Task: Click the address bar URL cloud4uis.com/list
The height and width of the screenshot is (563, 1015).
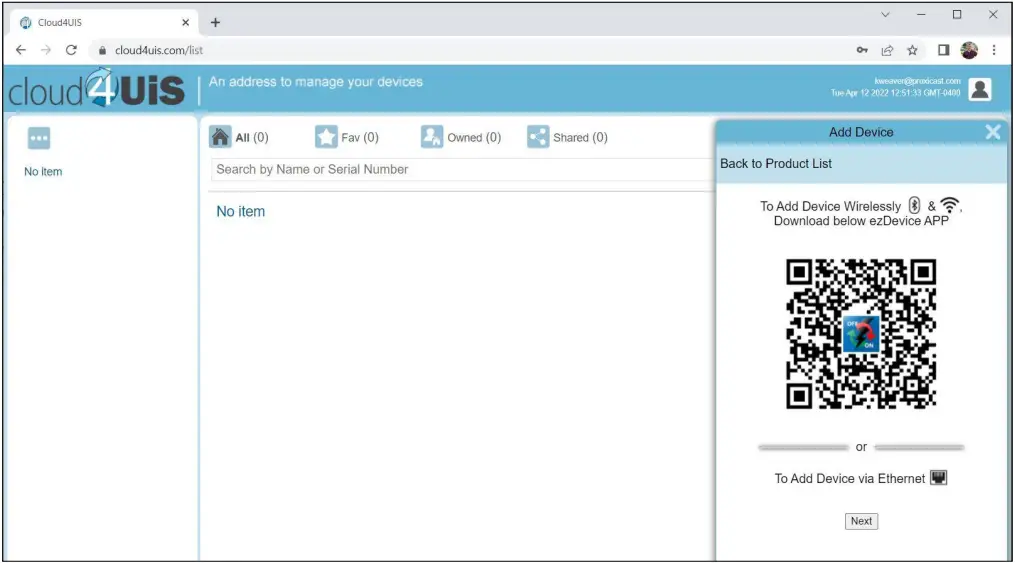Action: pyautogui.click(x=159, y=50)
